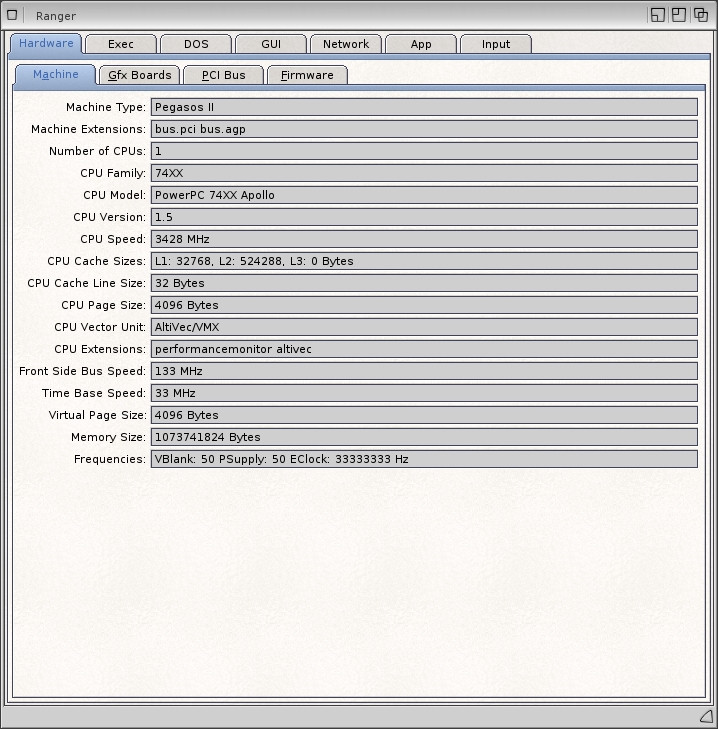Click the Memory Size value field
This screenshot has width=718, height=729.
(x=424, y=437)
